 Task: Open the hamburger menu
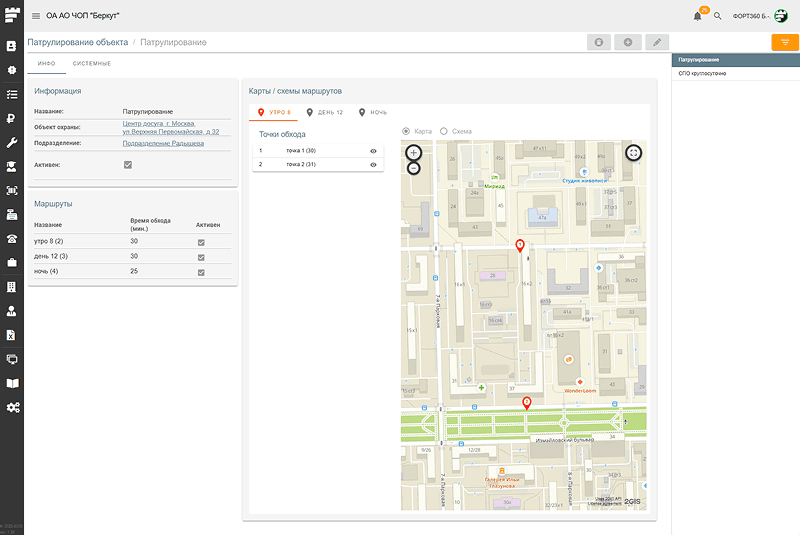[x=36, y=16]
